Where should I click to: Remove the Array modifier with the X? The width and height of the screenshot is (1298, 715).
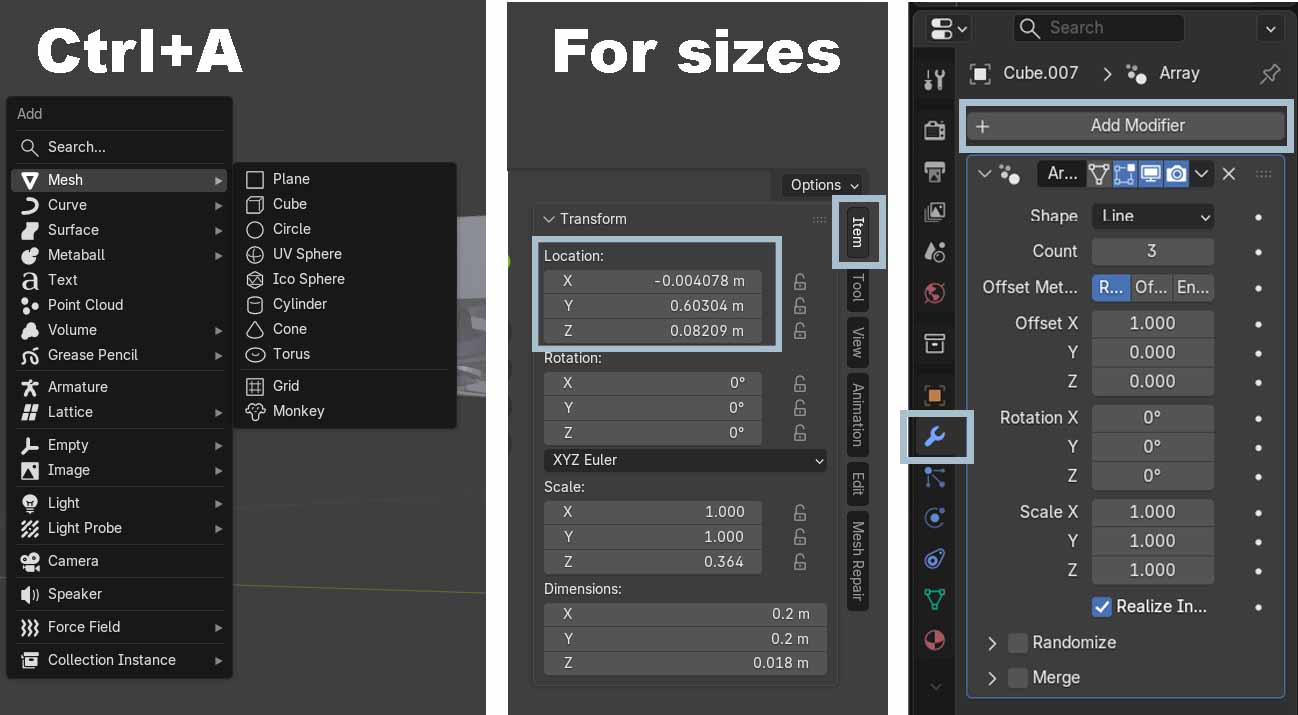1229,174
